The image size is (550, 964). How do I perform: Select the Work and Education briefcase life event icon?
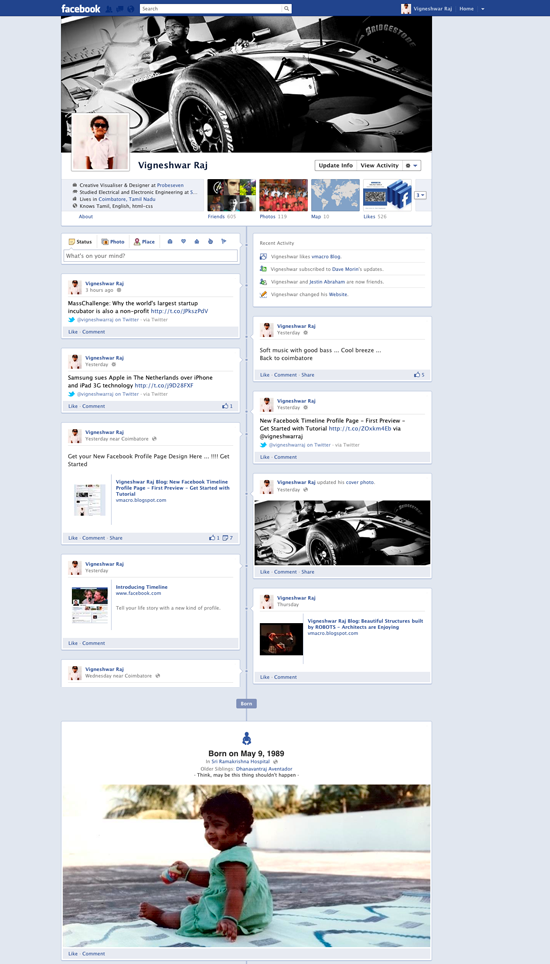point(170,242)
